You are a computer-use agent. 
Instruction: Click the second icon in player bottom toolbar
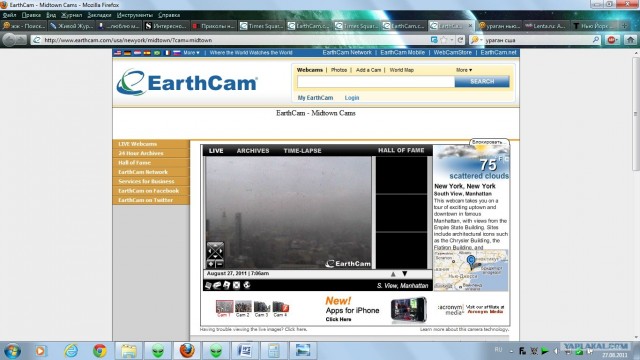pyautogui.click(x=217, y=285)
